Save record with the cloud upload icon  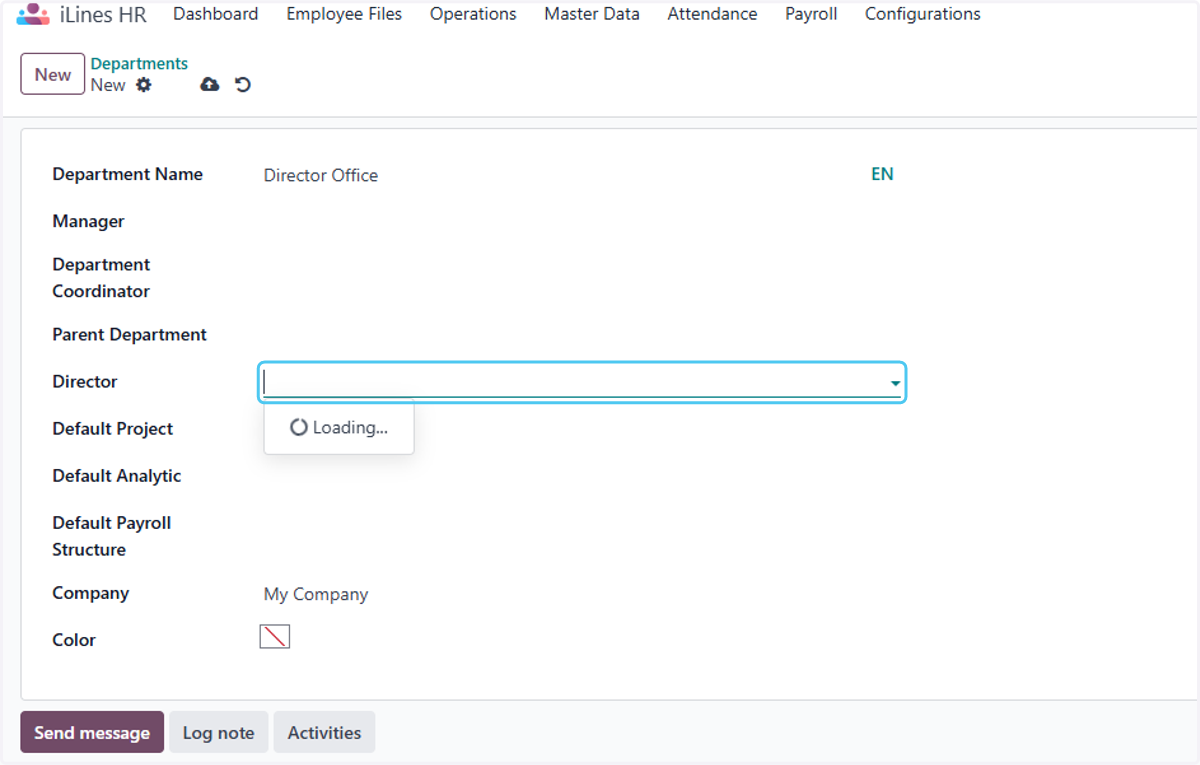click(x=209, y=85)
